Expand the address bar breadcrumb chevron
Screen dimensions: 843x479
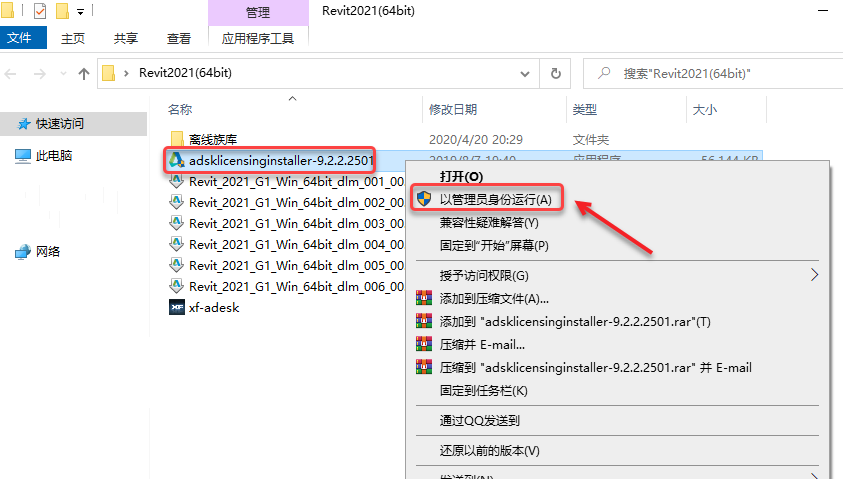point(126,73)
